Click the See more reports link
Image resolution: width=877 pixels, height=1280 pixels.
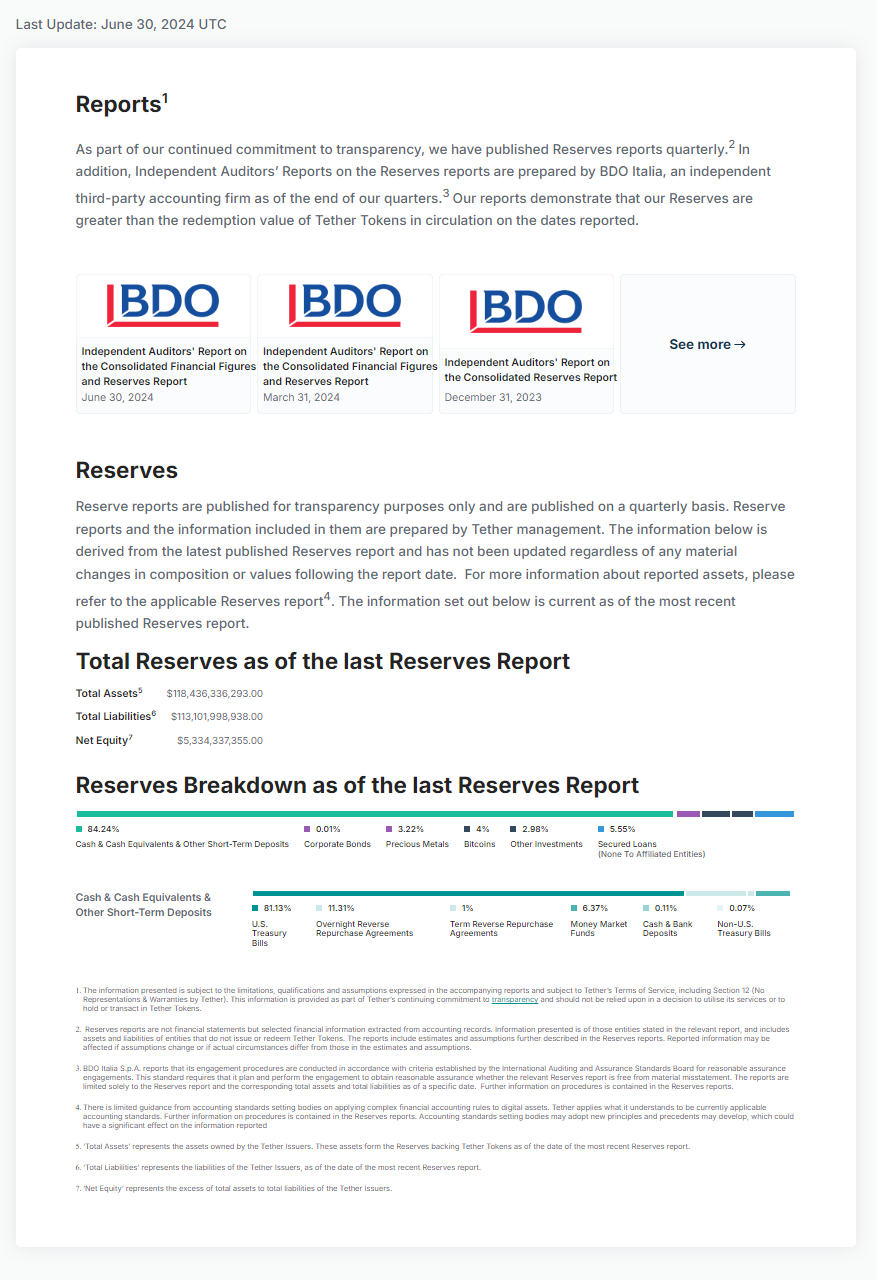pyautogui.click(x=708, y=344)
